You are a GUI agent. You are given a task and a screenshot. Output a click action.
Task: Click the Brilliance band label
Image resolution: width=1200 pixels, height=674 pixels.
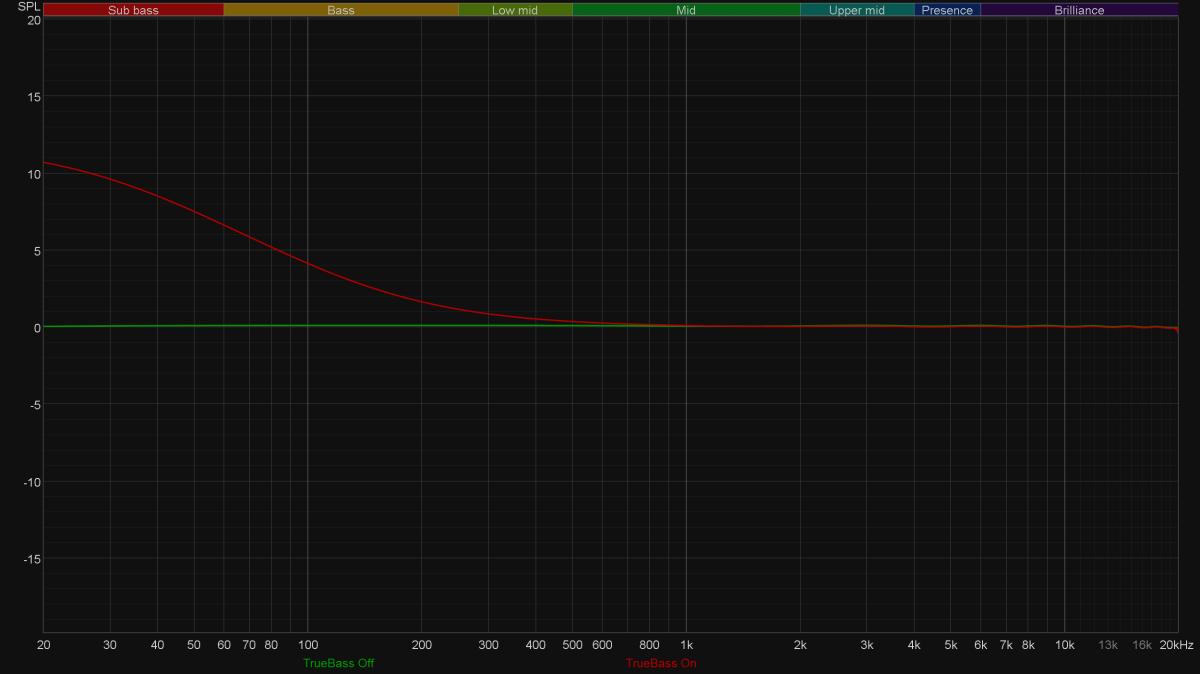pos(1079,10)
